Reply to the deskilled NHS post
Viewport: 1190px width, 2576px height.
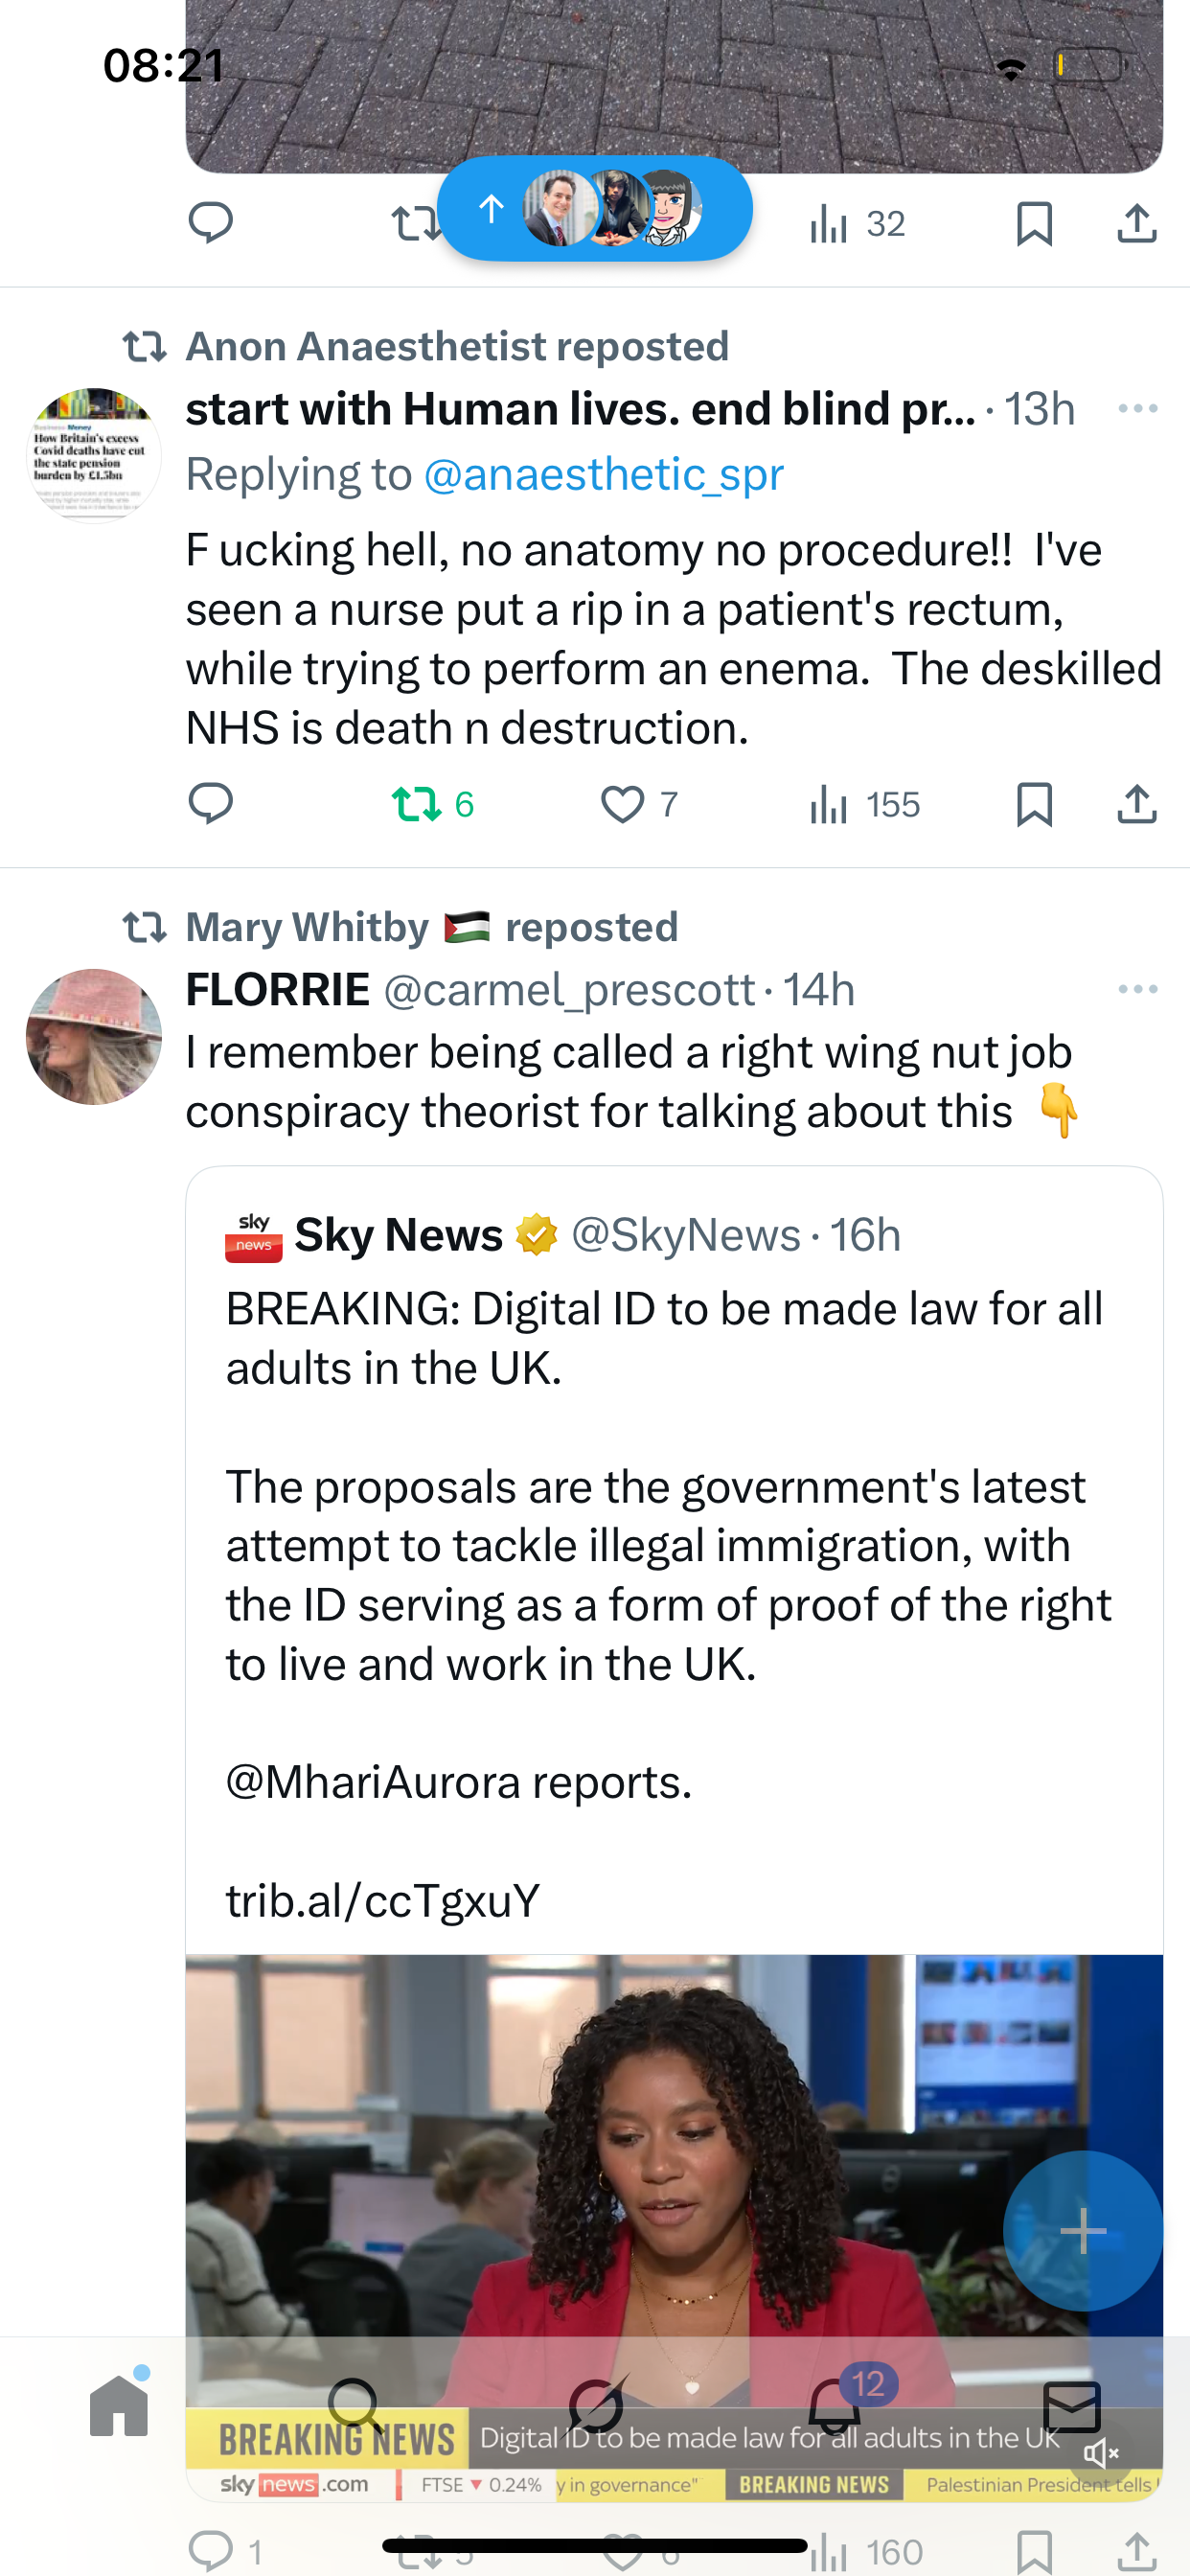[211, 804]
